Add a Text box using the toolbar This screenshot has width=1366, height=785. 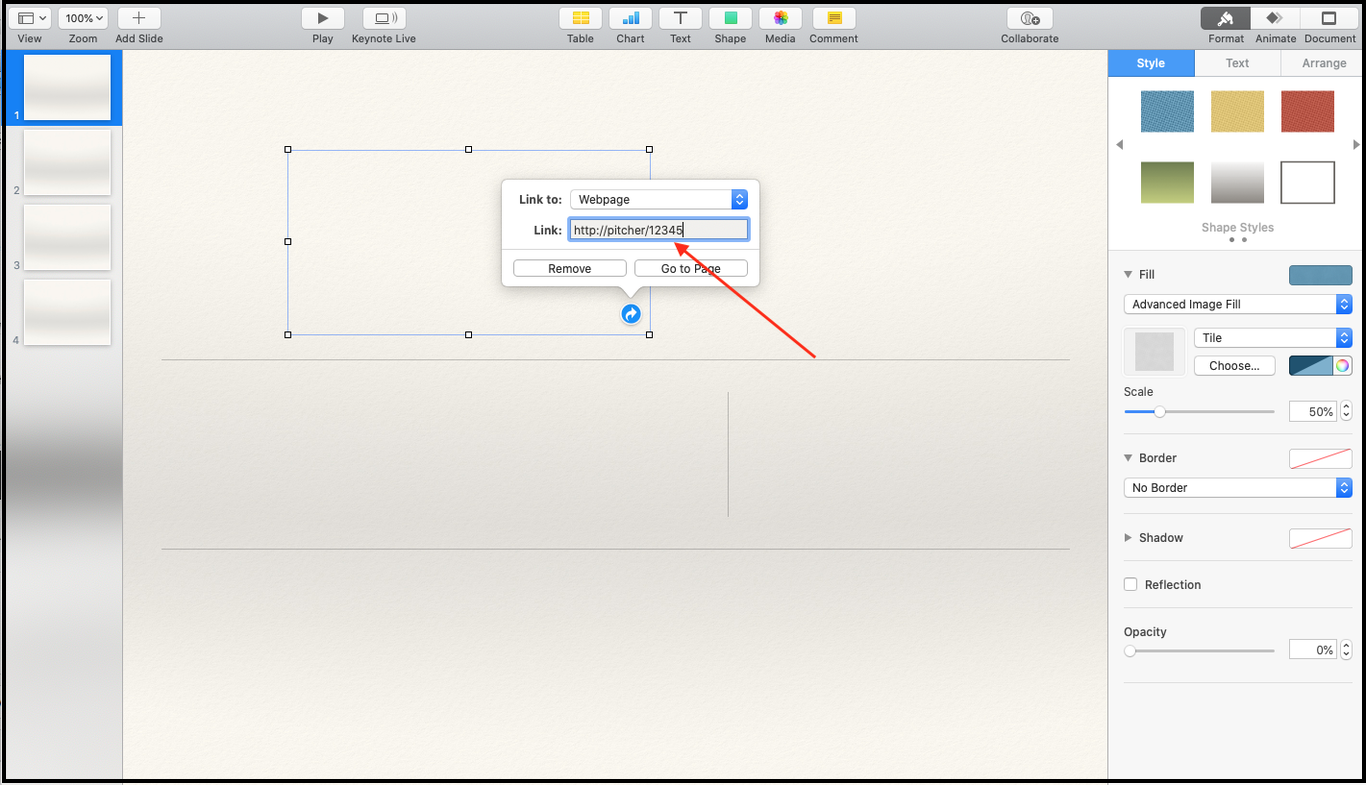(680, 18)
